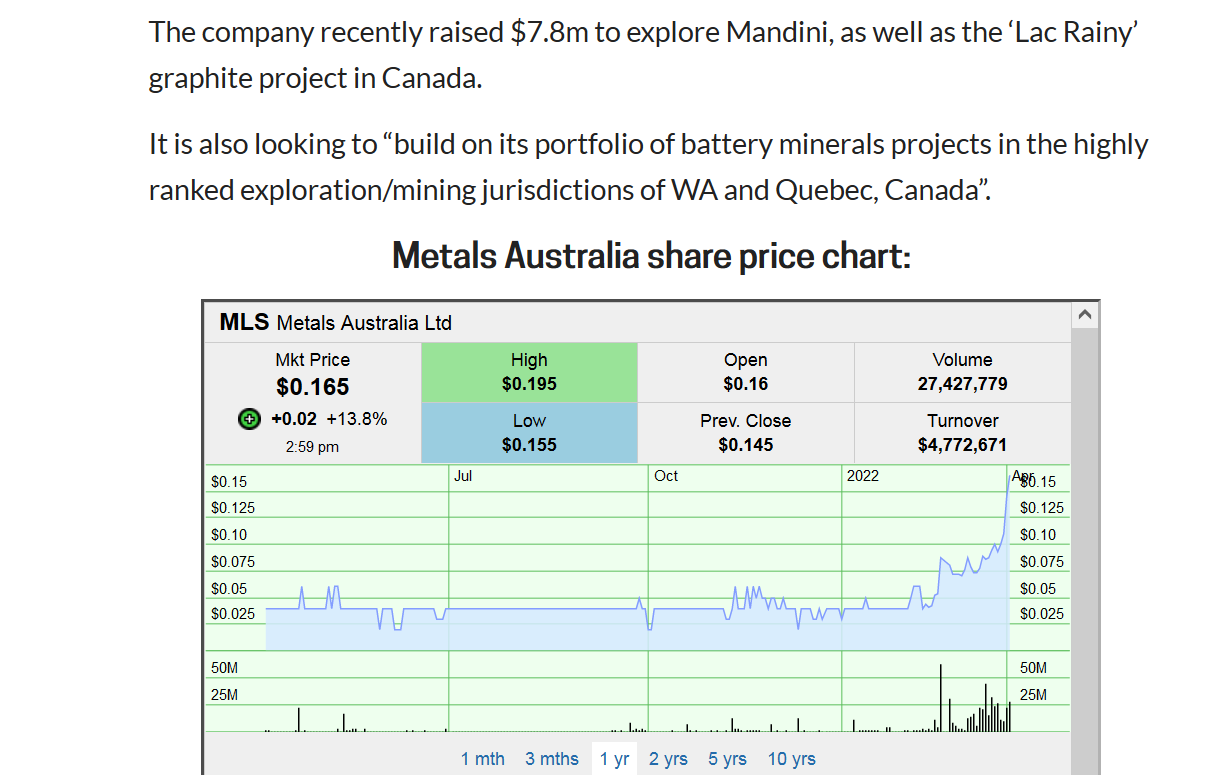
Task: Click 50M on the left volume axis
Action: [x=224, y=667]
